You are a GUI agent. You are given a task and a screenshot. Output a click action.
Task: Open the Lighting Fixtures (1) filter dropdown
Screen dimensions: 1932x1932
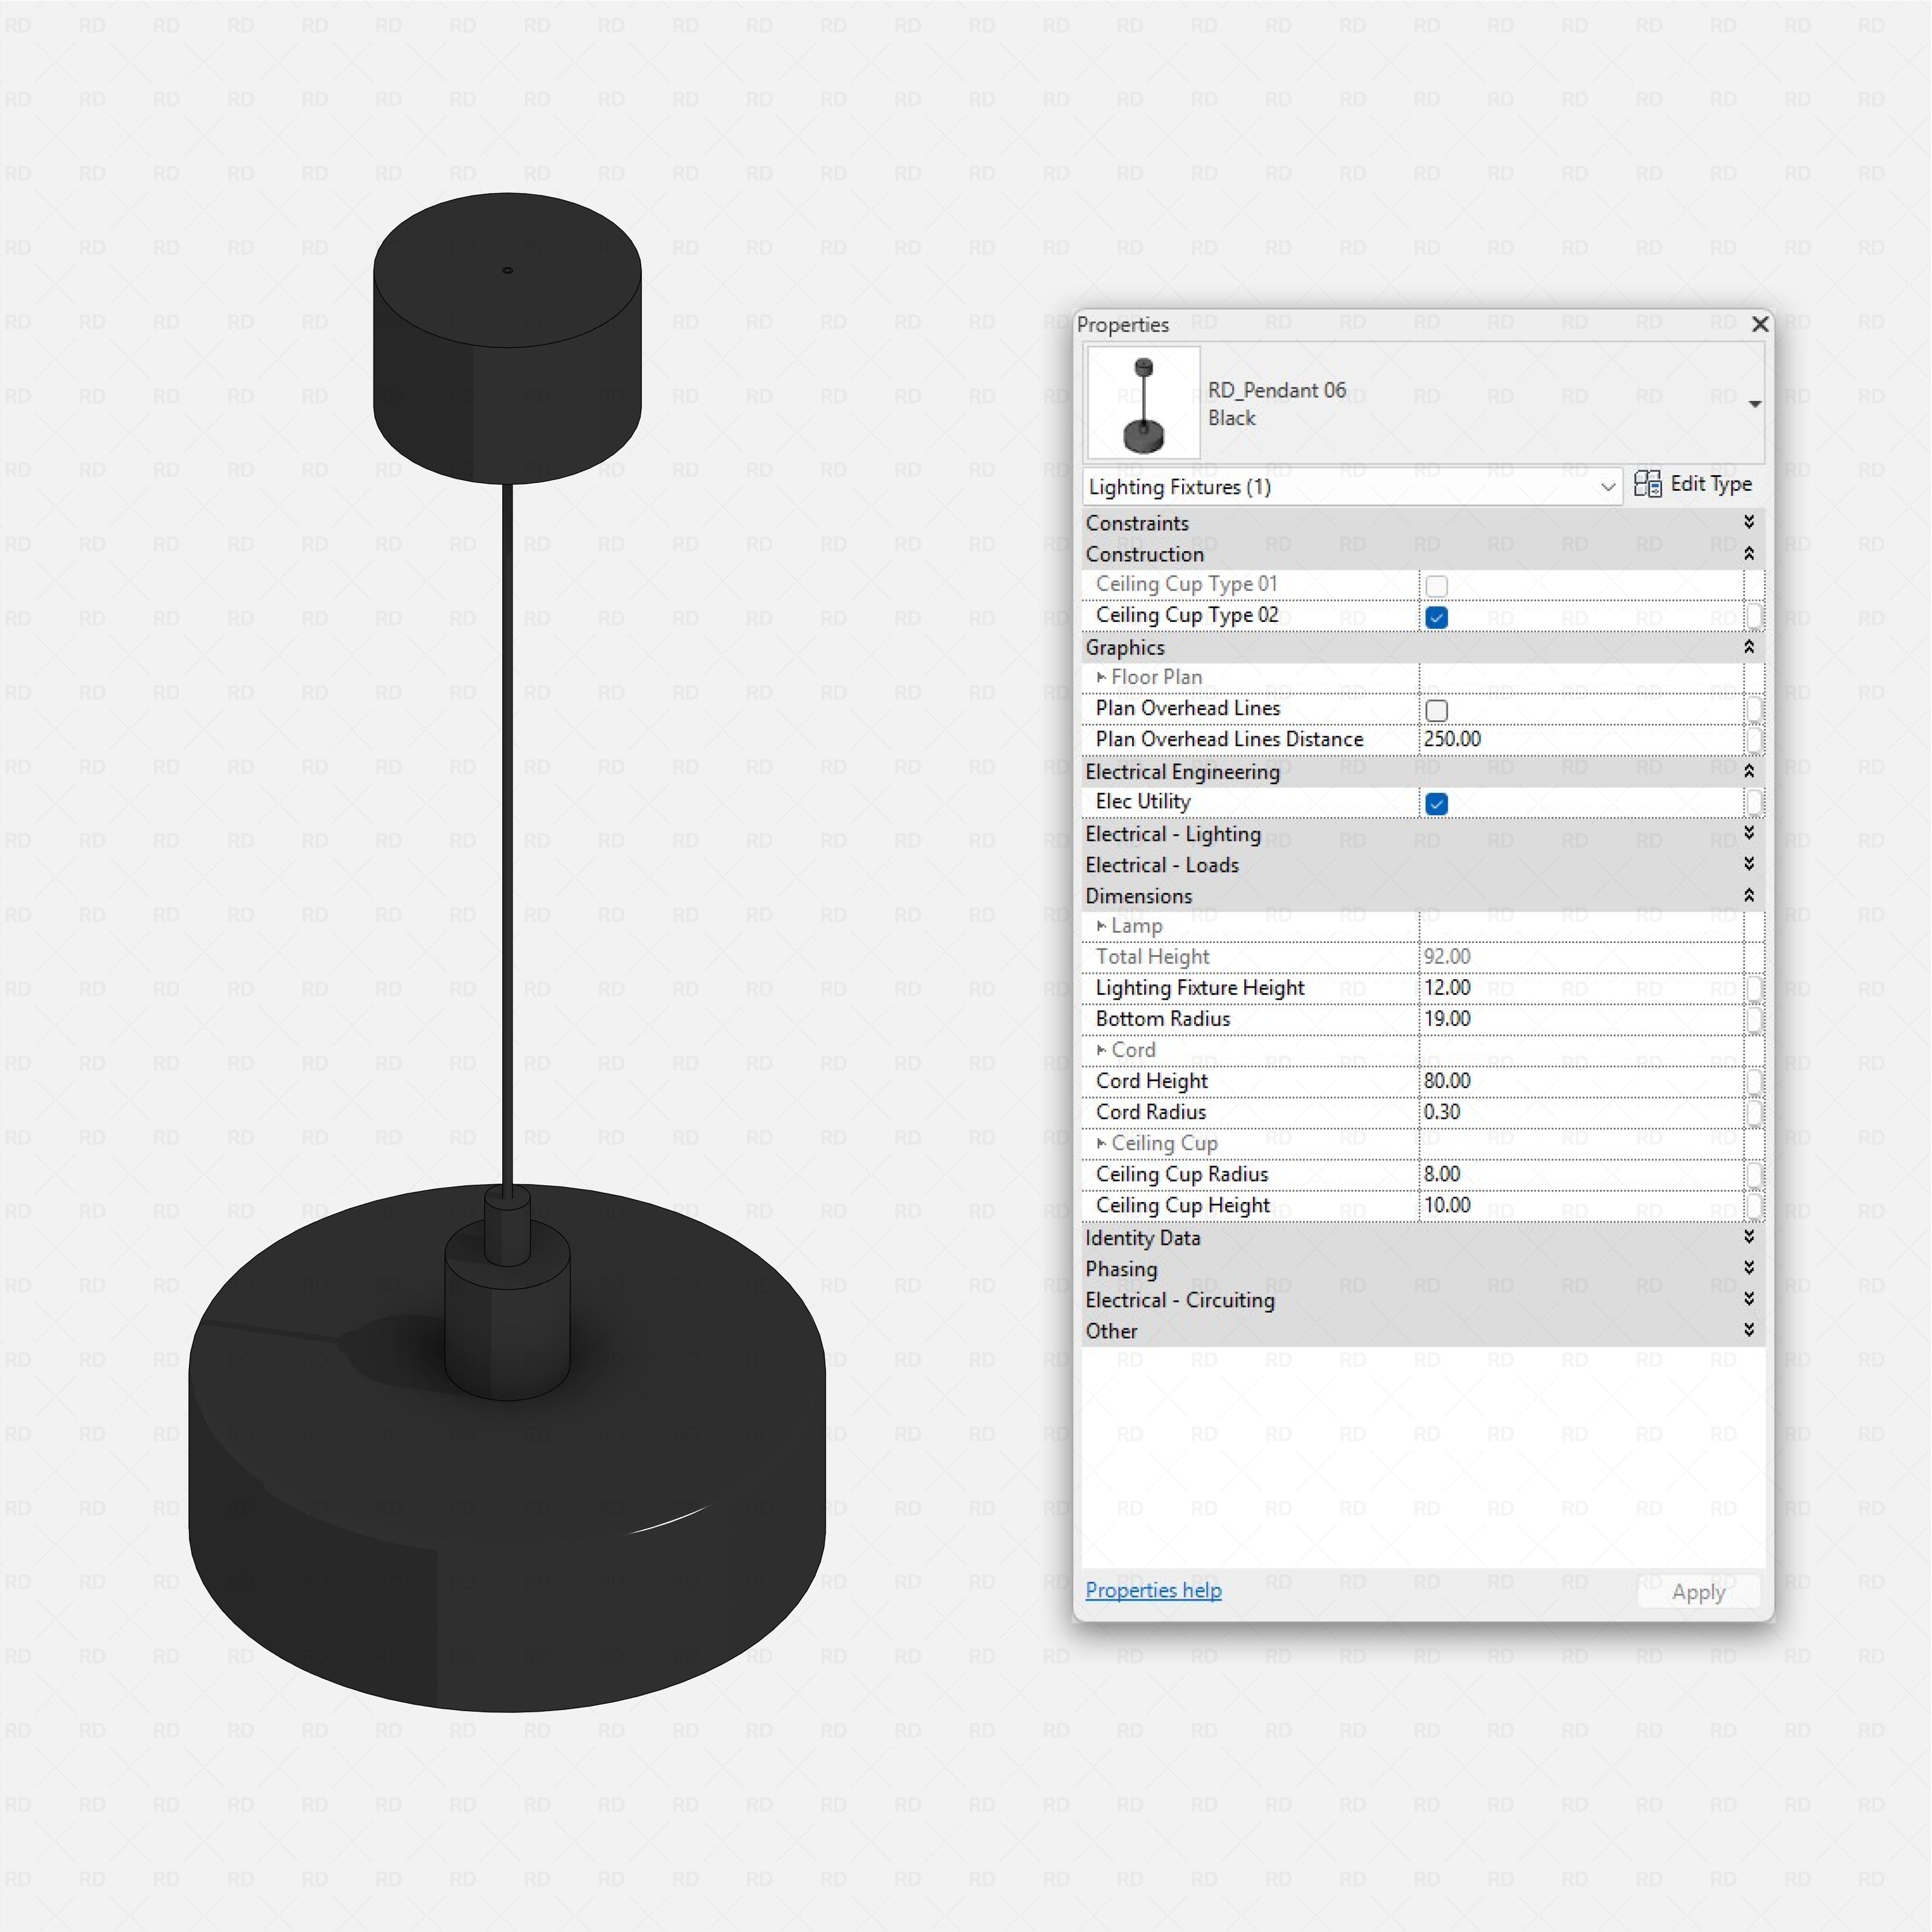tap(1352, 487)
